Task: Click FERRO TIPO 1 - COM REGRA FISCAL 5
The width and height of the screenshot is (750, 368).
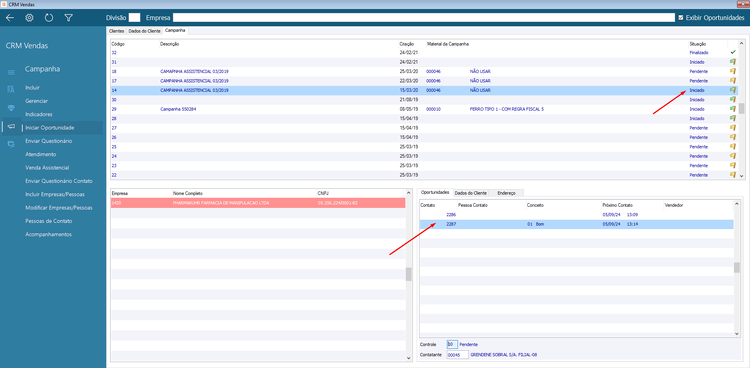Action: pos(507,109)
